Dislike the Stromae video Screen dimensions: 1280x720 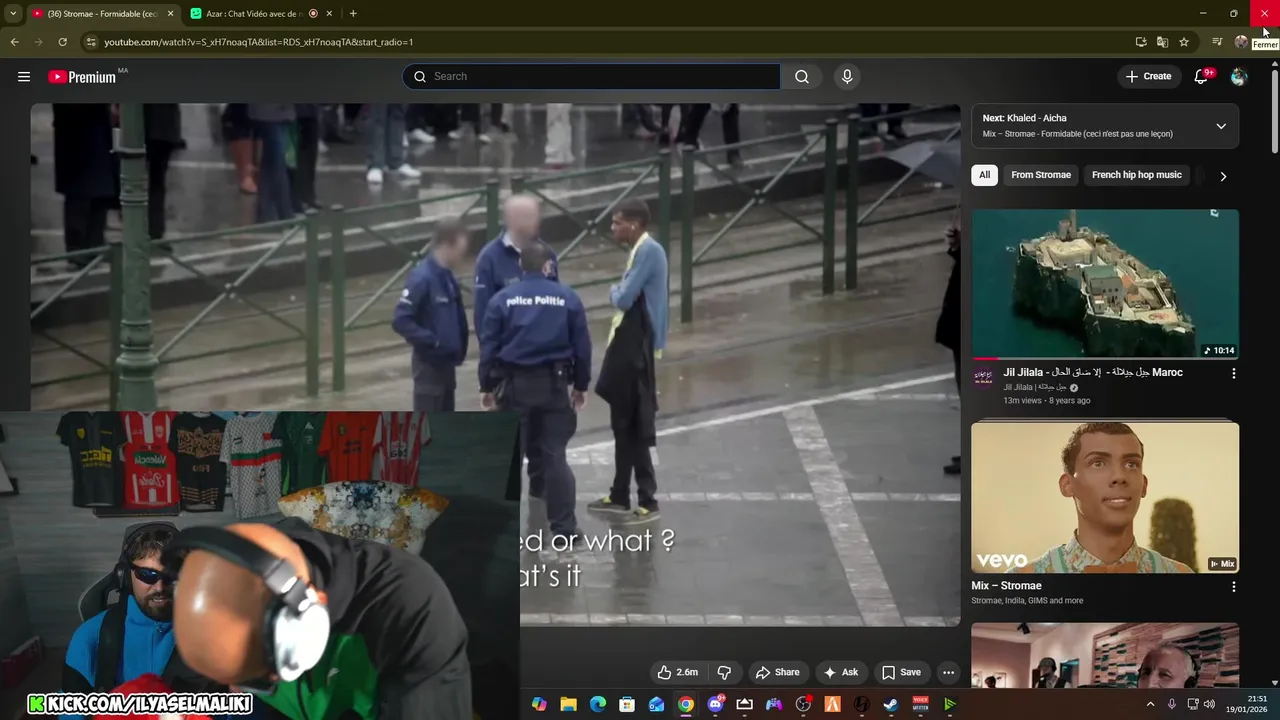coord(725,672)
